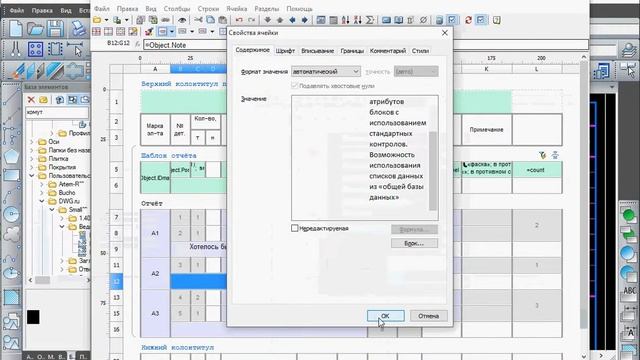Expand the Оси folder
This screenshot has width=640, height=360.
32,142
